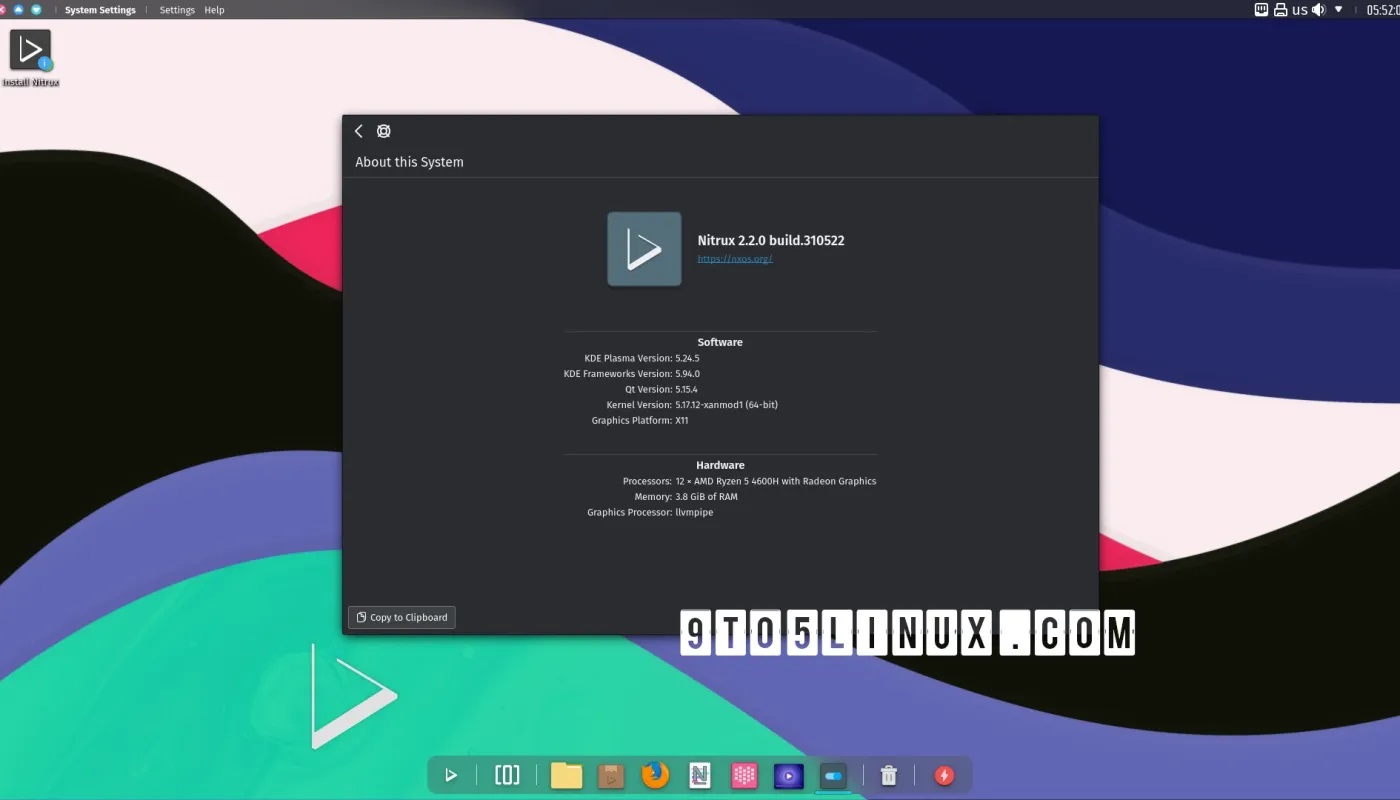Launch Firefox from the dock
The image size is (1400, 800).
[x=655, y=775]
